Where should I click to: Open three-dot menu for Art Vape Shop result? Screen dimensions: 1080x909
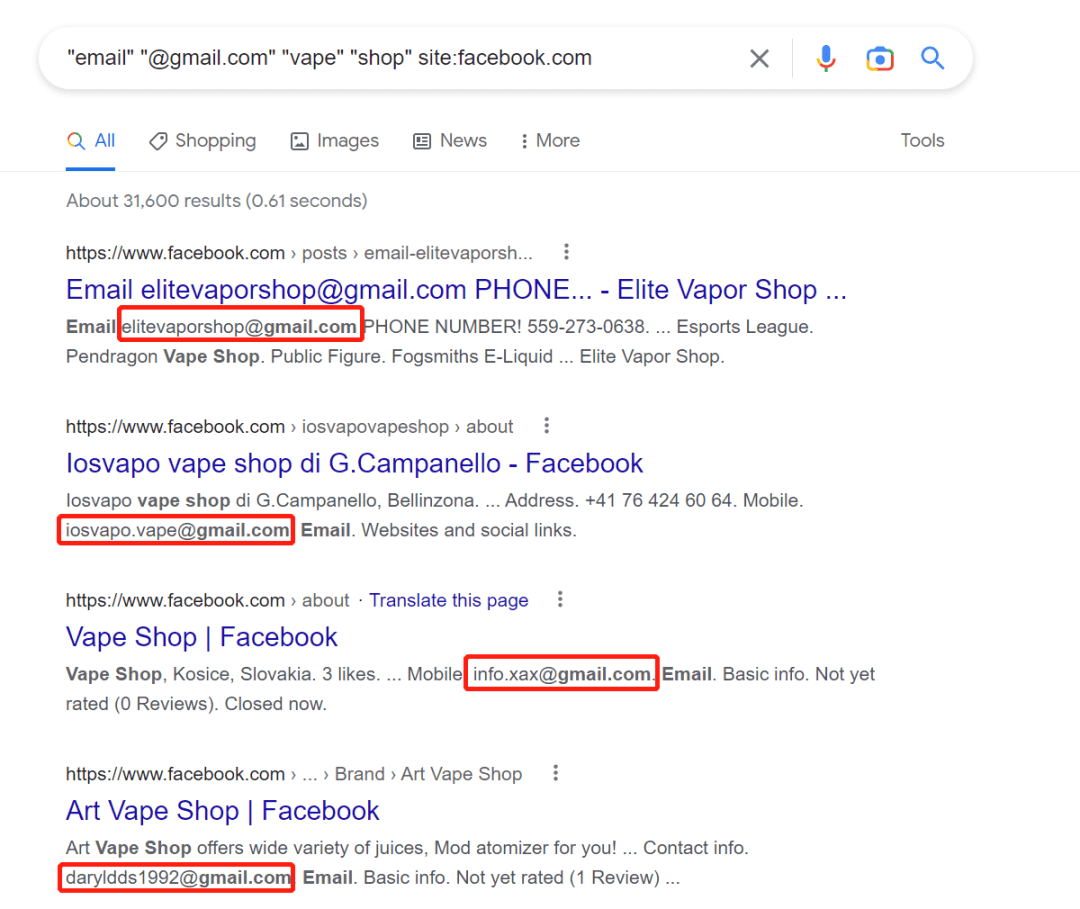coord(555,773)
